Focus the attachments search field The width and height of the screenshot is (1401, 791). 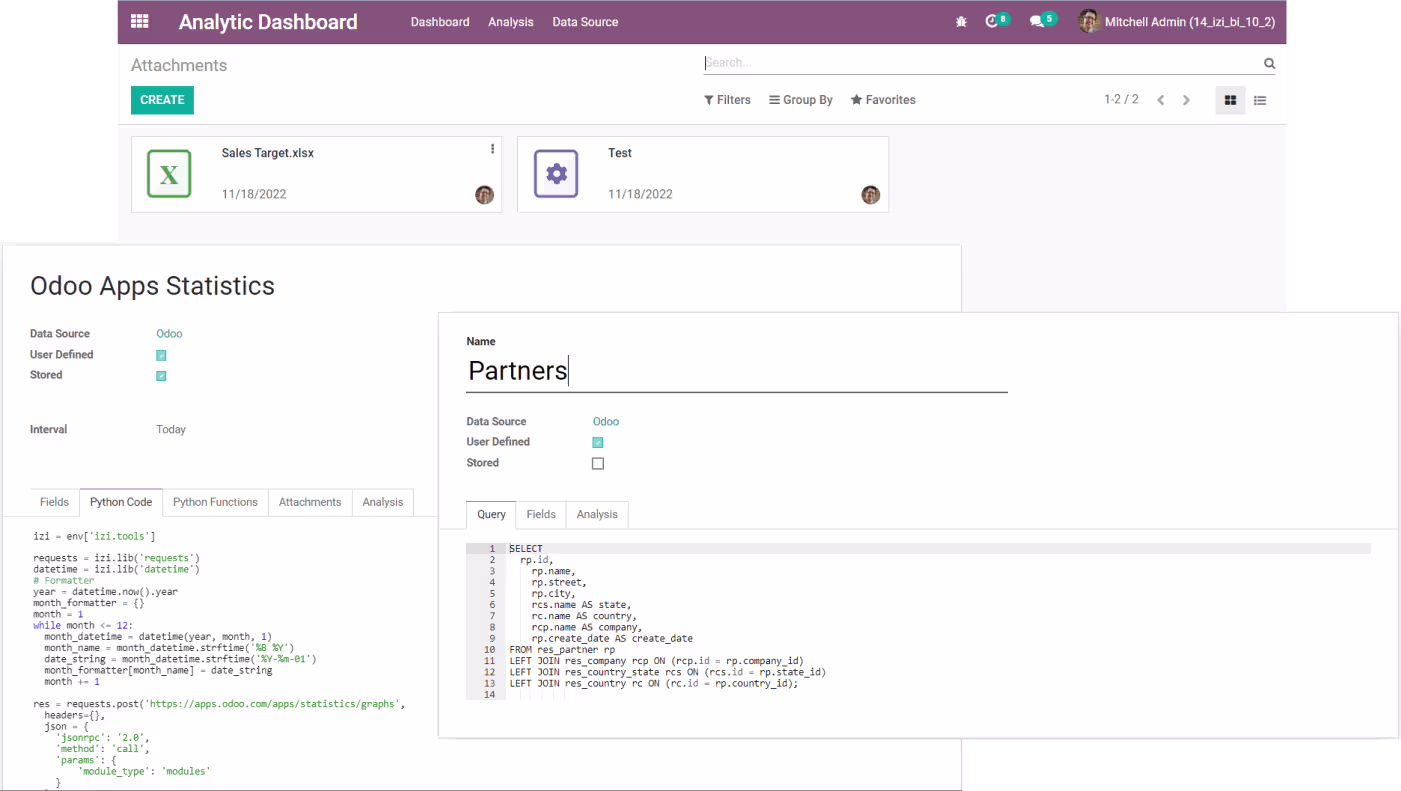click(x=982, y=63)
